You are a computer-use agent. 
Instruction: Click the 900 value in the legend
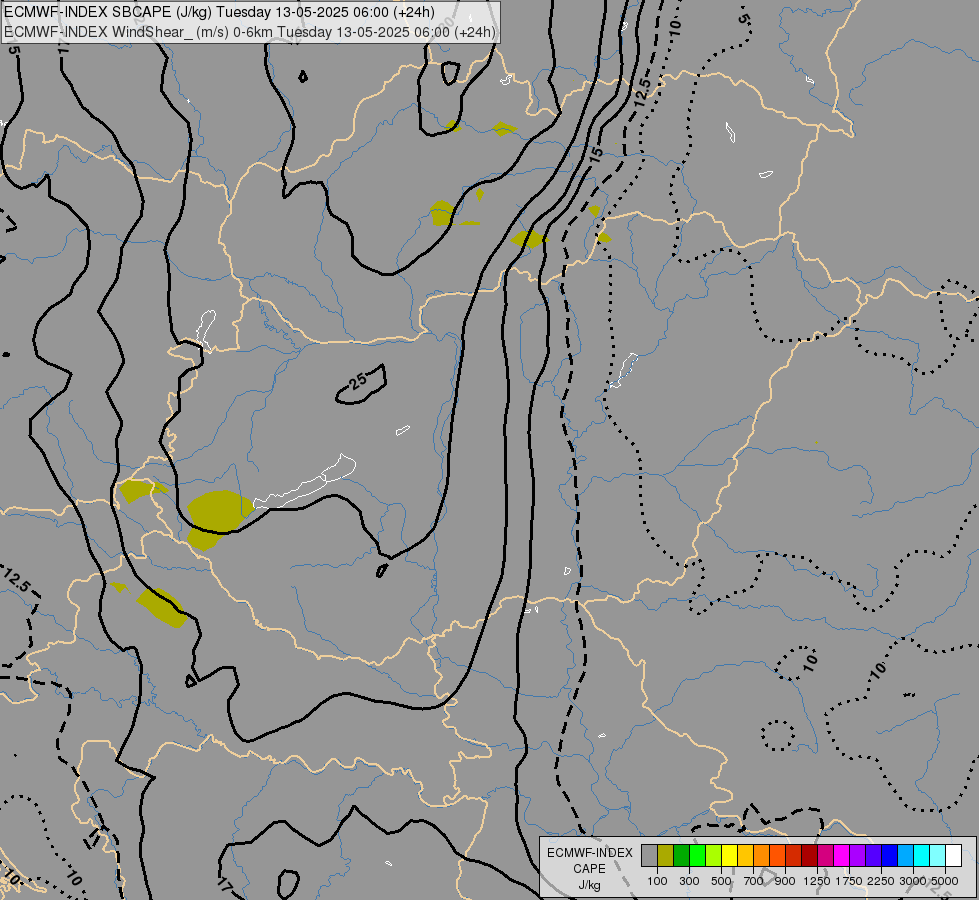785,881
